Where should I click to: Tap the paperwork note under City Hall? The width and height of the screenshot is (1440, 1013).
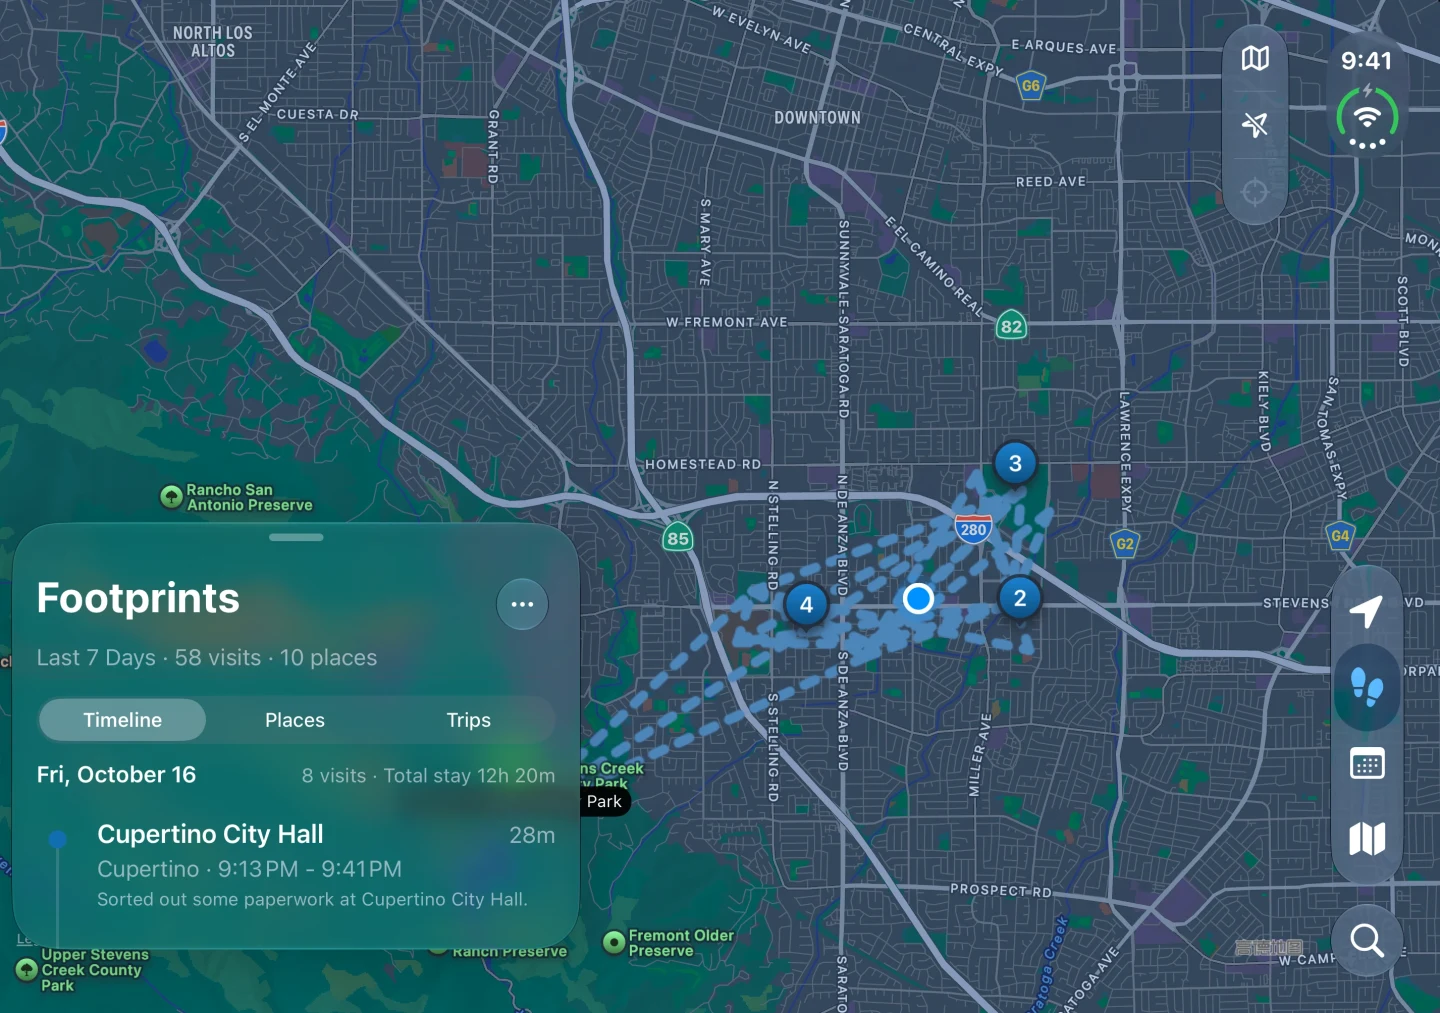point(312,899)
